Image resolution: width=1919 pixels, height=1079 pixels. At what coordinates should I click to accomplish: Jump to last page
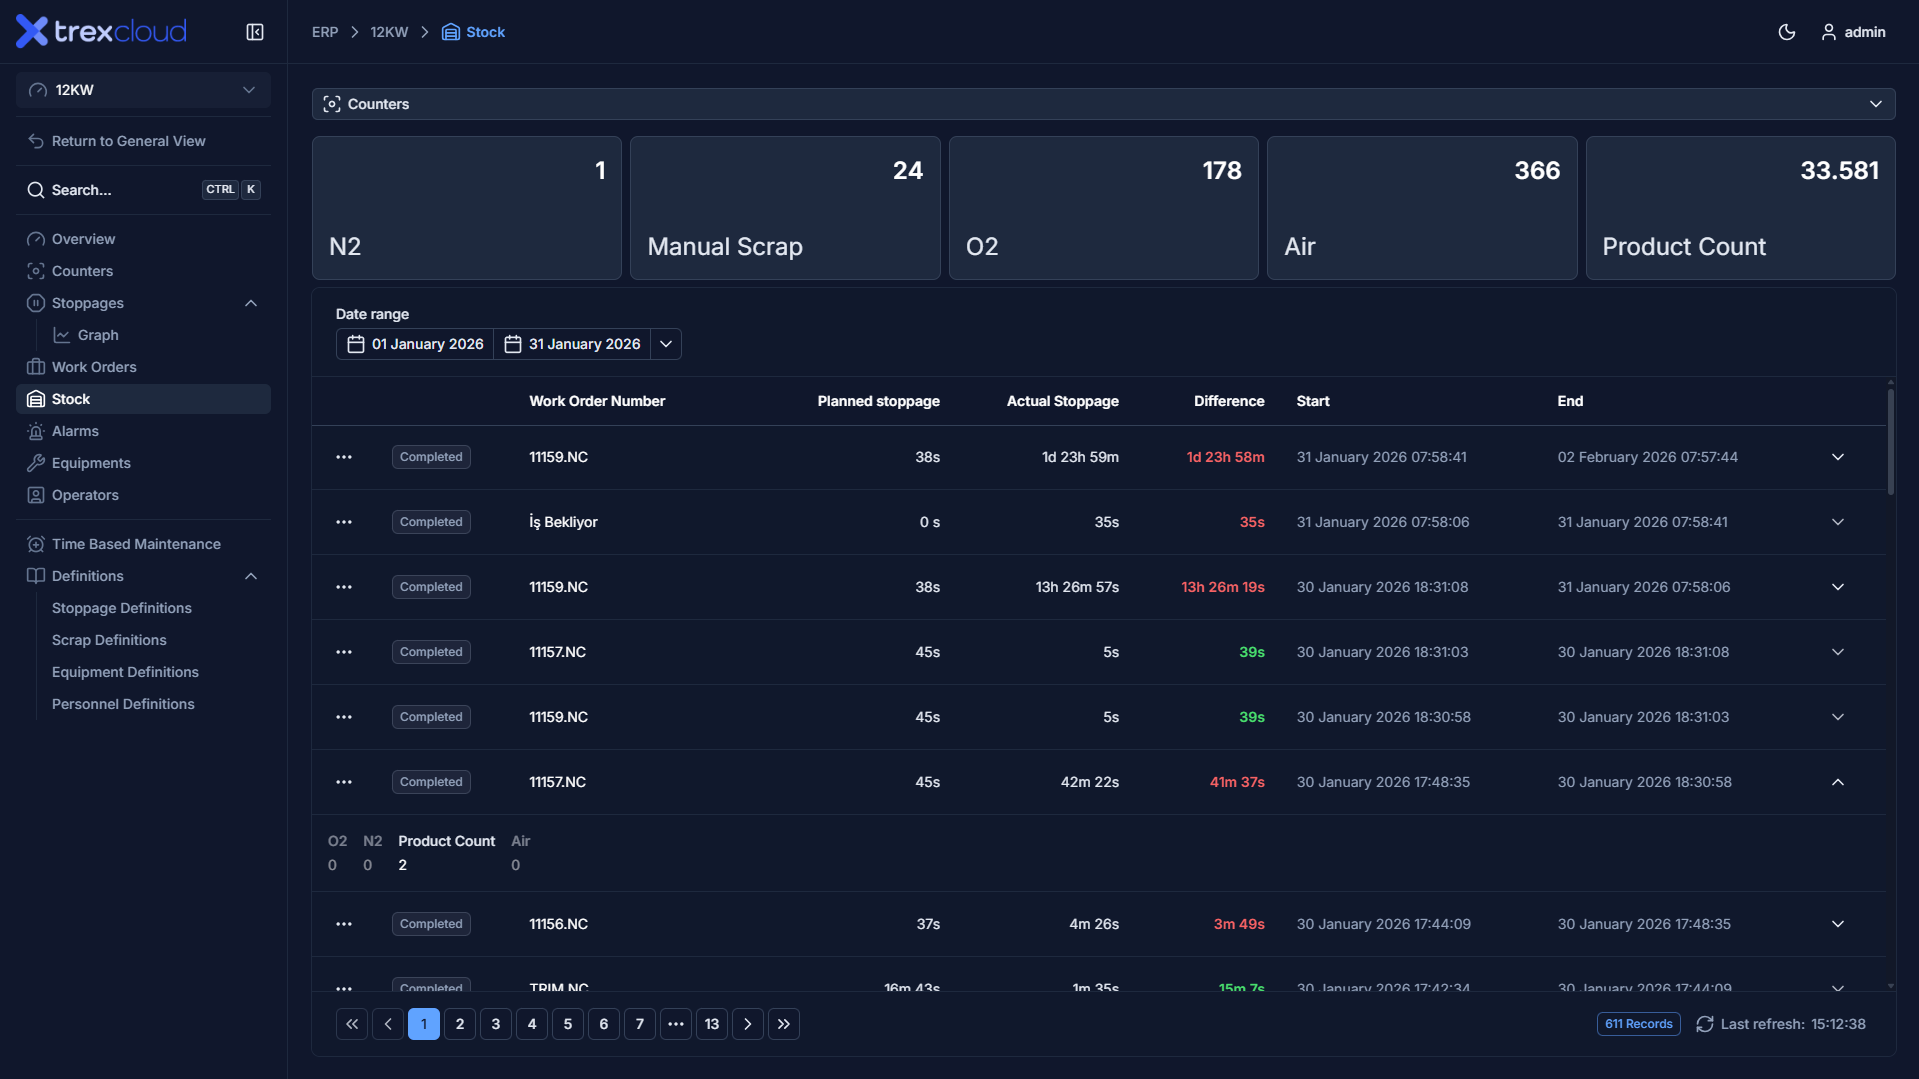[x=784, y=1024]
